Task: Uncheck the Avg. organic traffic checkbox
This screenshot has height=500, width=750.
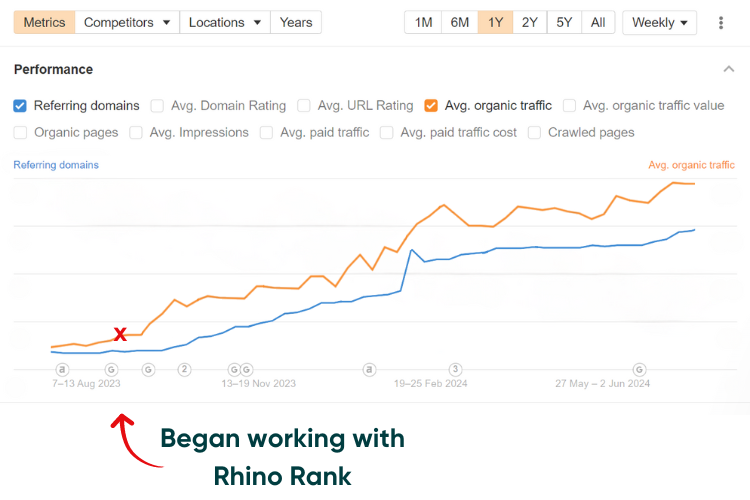Action: pos(431,106)
